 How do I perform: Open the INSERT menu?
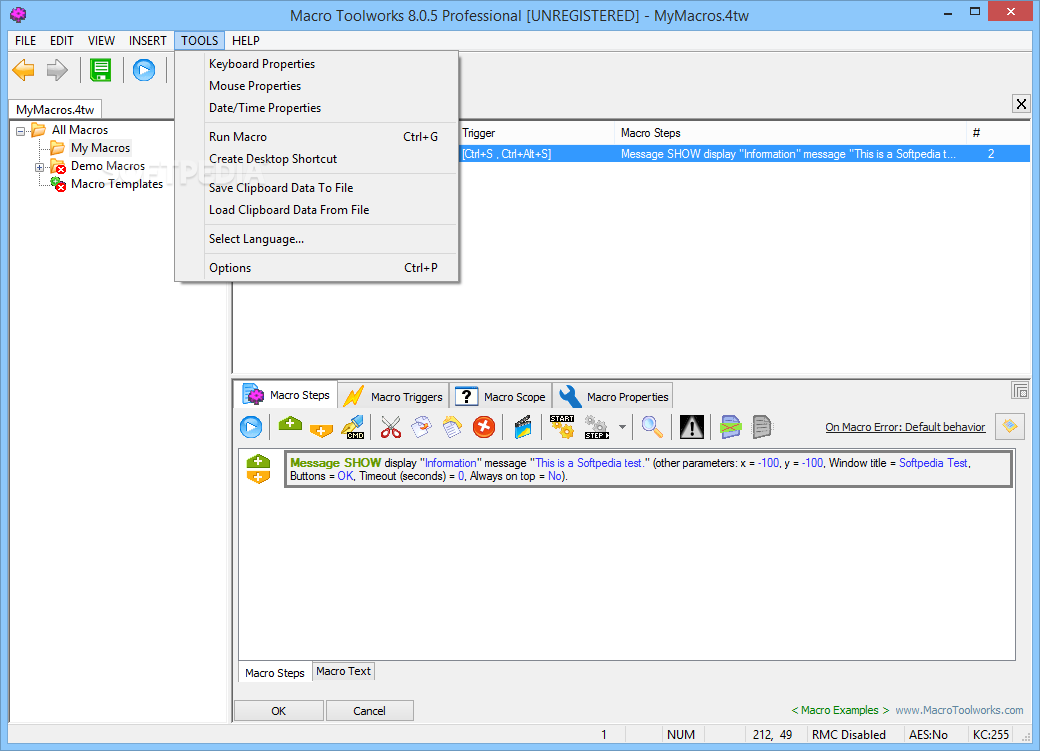coord(147,40)
